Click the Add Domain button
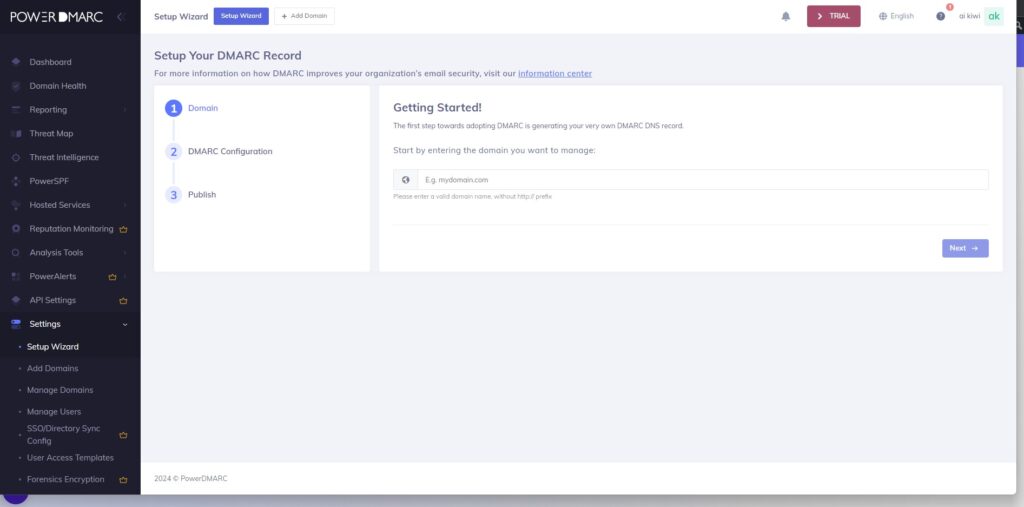 point(304,16)
